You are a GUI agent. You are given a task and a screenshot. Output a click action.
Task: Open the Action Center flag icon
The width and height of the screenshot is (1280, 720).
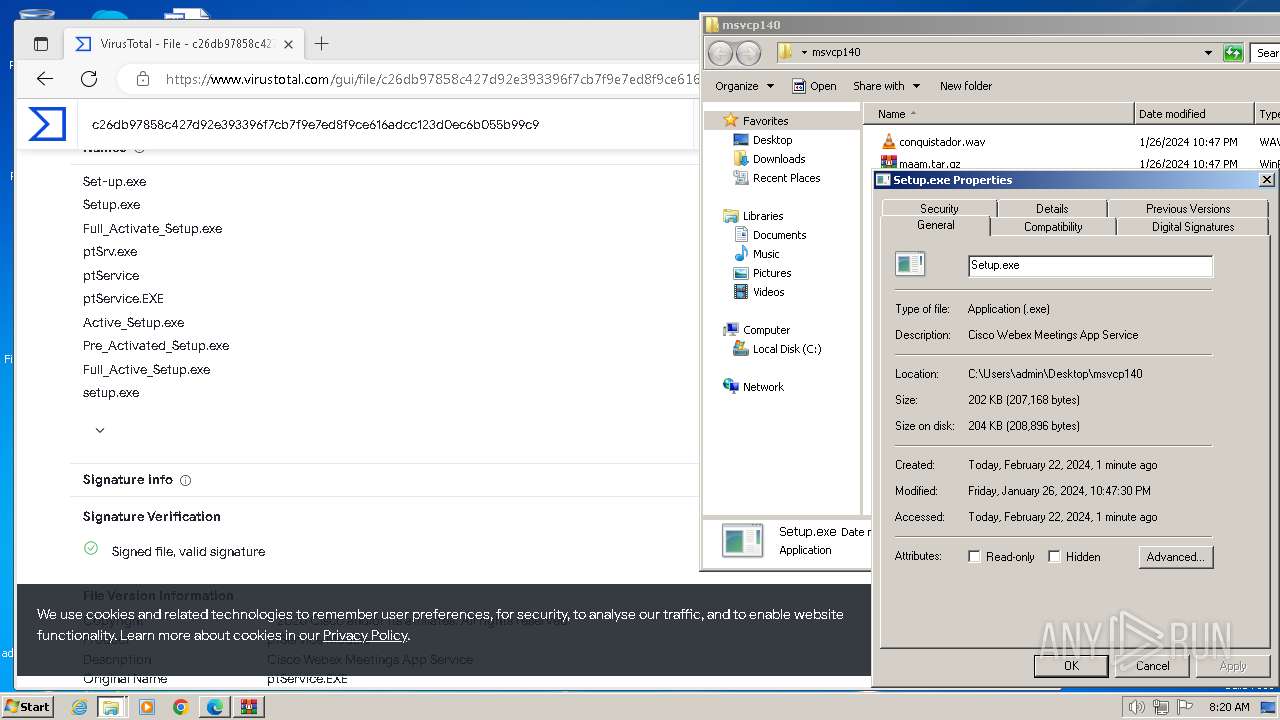point(1184,707)
